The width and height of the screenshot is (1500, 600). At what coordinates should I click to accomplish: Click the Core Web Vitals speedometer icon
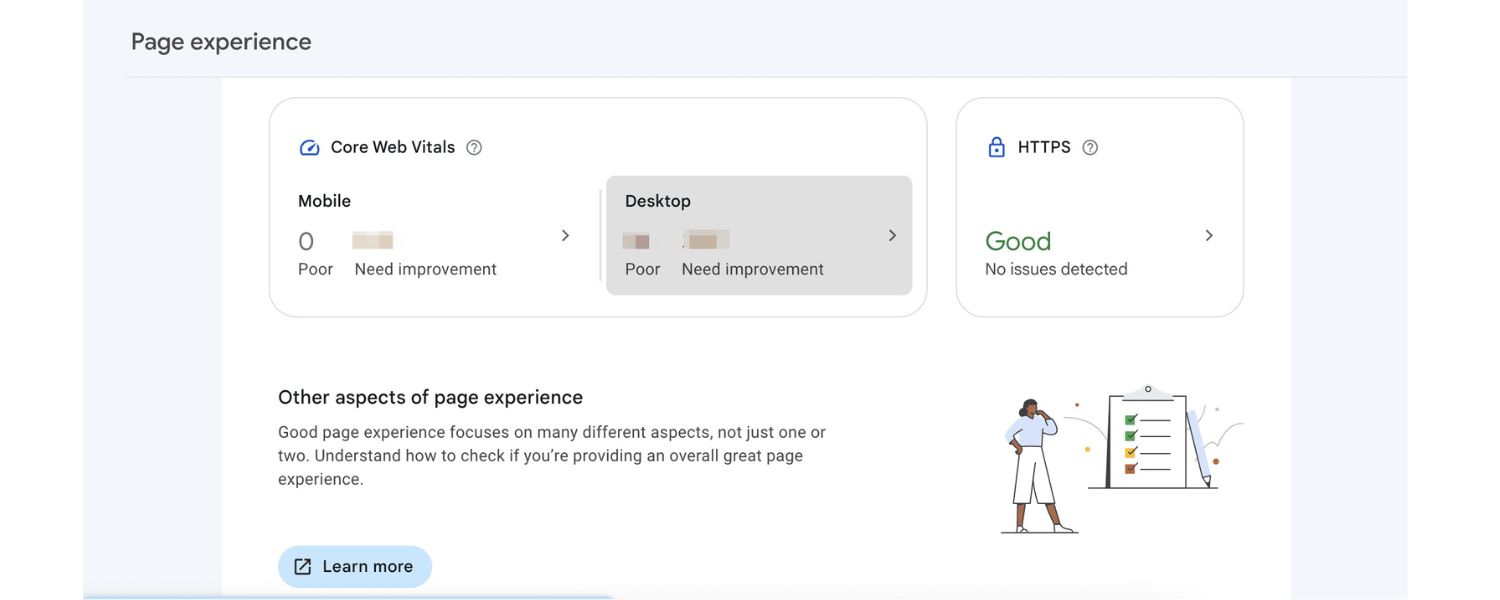(x=308, y=146)
